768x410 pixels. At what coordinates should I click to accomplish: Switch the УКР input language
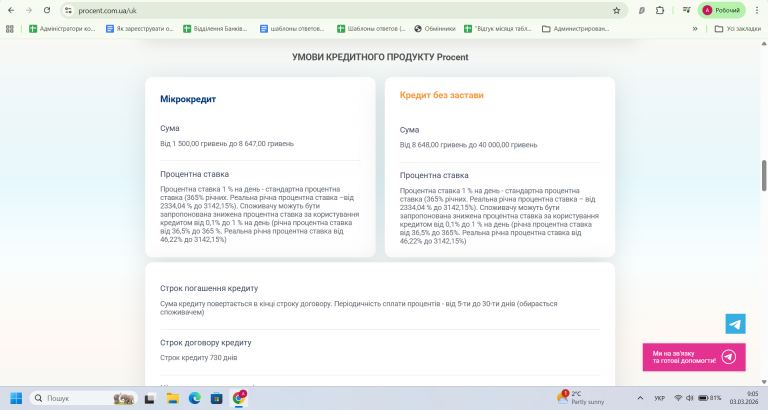659,398
